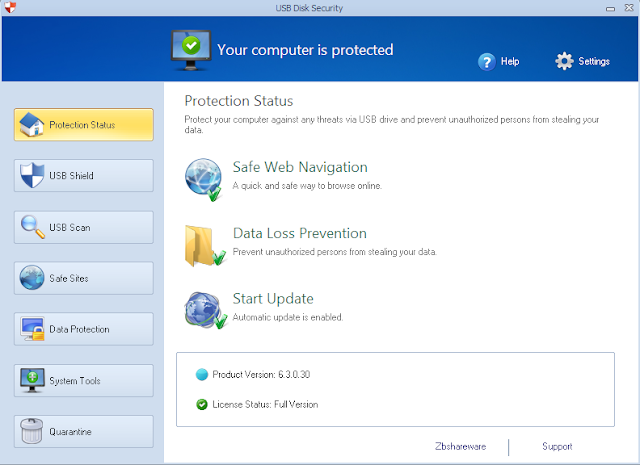Screen dimensions: 640x465
Task: Click the protected computer monitor icon
Action: click(x=191, y=51)
